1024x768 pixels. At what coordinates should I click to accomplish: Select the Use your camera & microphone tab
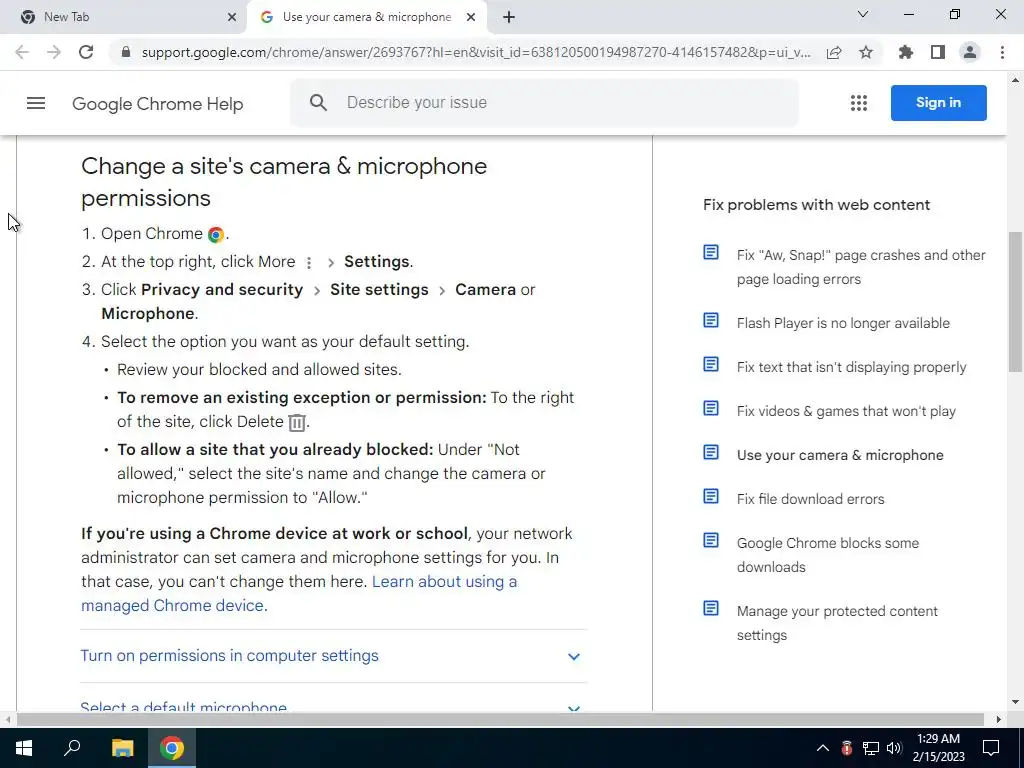coord(367,17)
